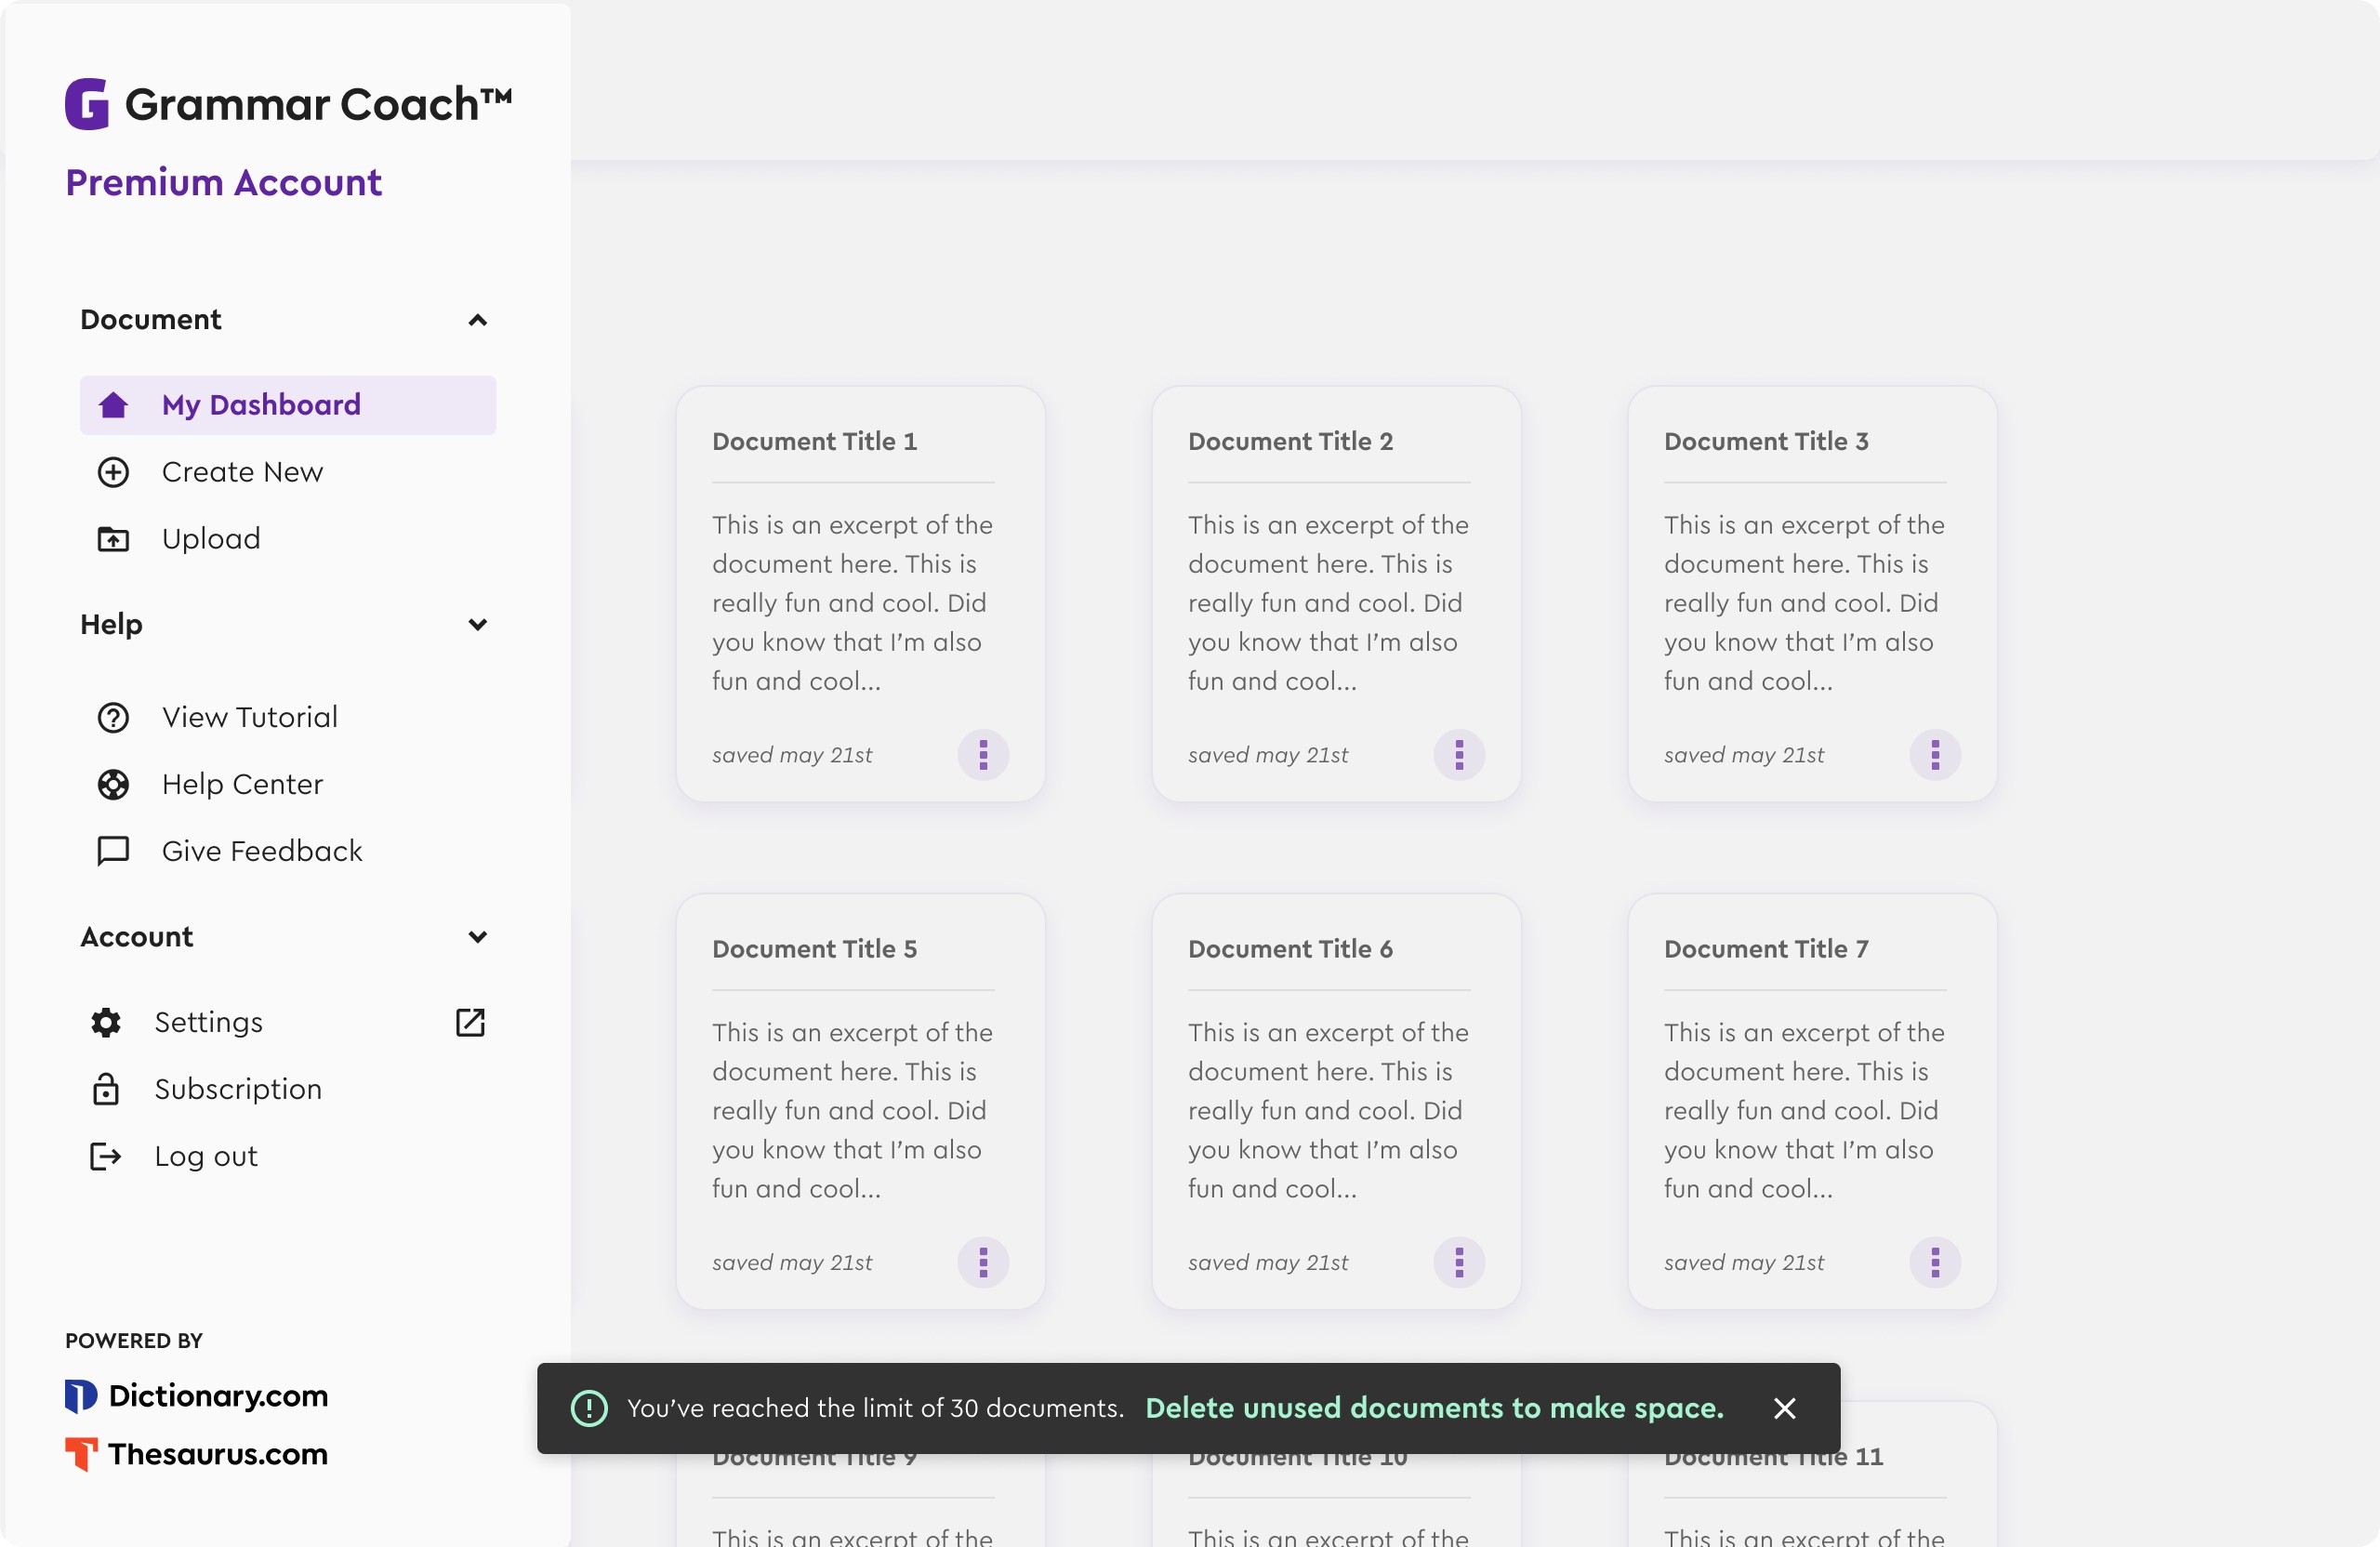Click the alert icon in the limit notification
This screenshot has width=2380, height=1547.
tap(589, 1409)
